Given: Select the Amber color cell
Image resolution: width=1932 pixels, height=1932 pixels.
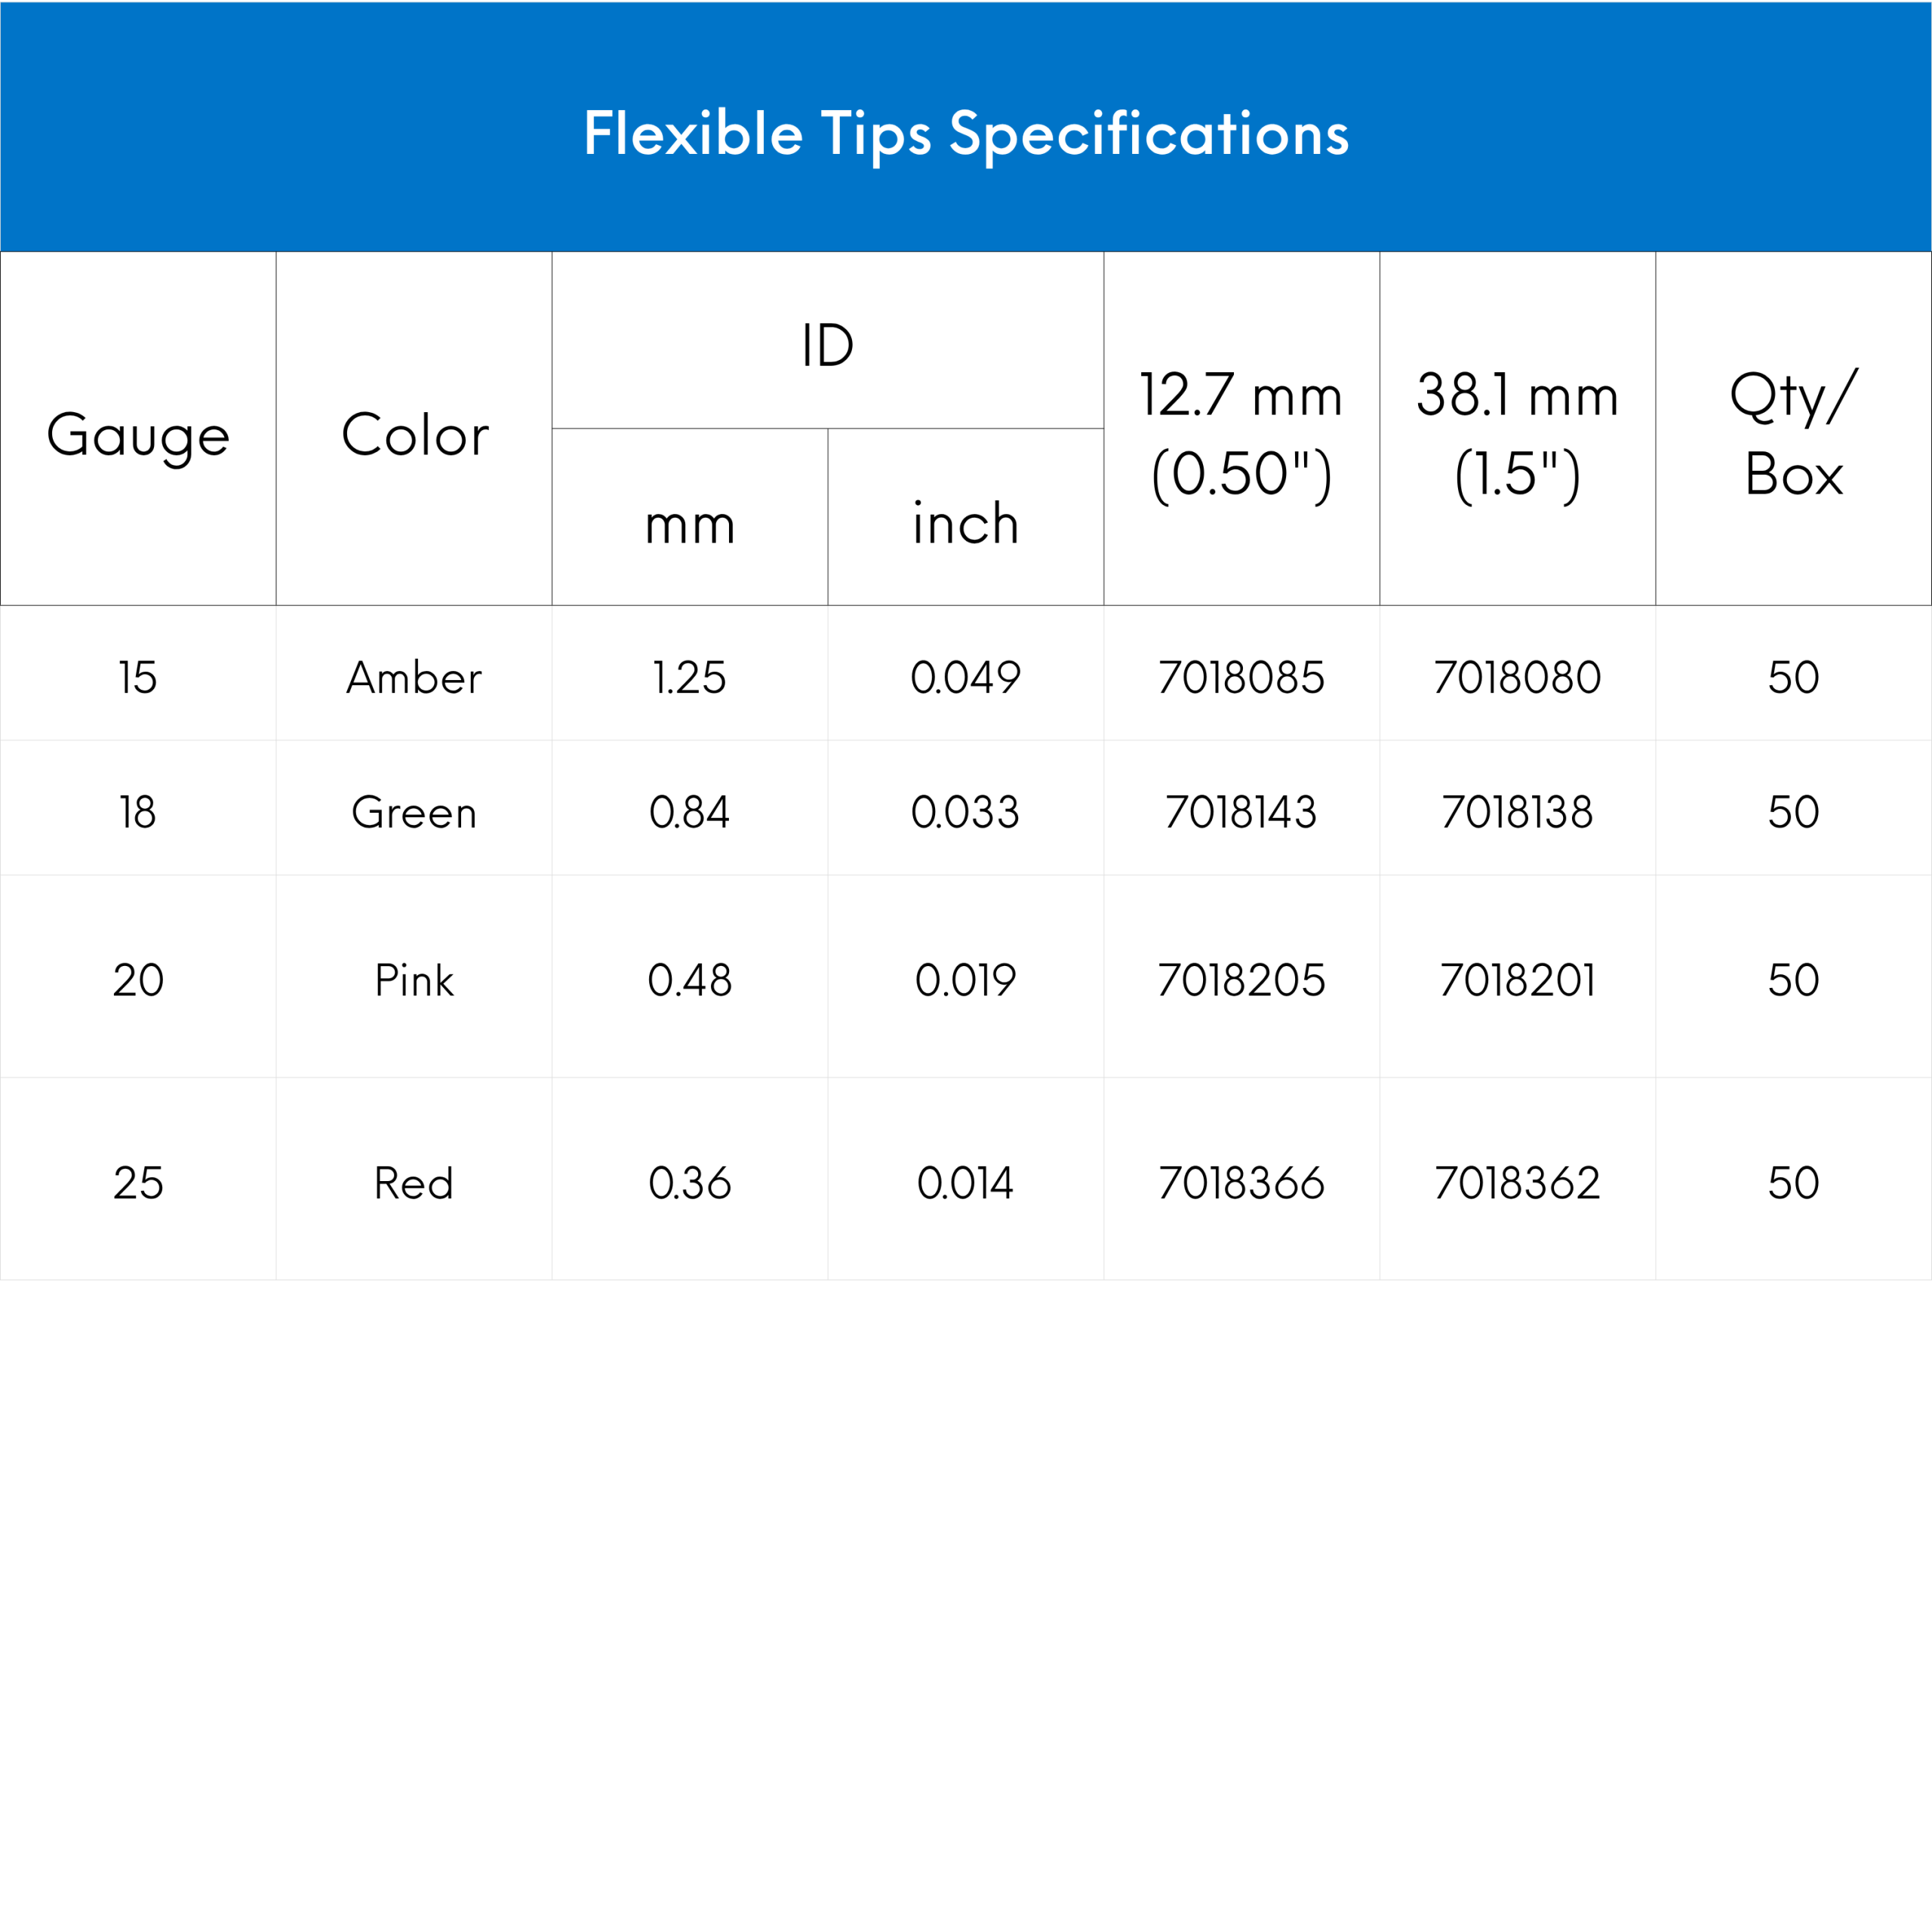Looking at the screenshot, I should pos(414,678).
